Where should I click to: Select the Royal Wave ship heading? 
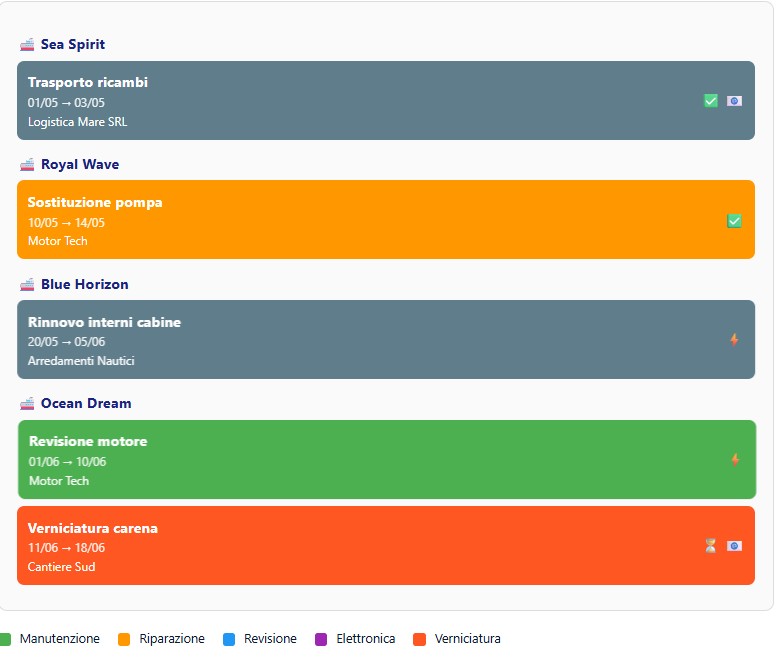pos(80,165)
